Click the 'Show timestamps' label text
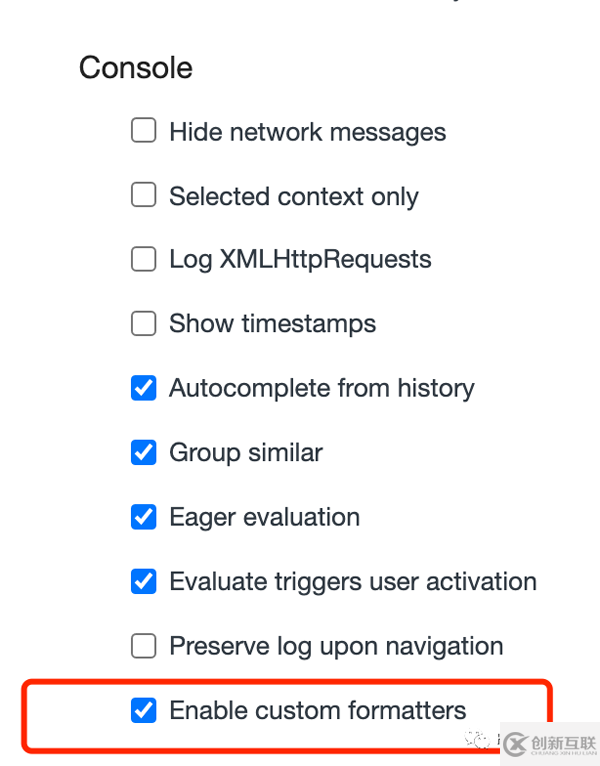The width and height of the screenshot is (600, 766). 273,324
